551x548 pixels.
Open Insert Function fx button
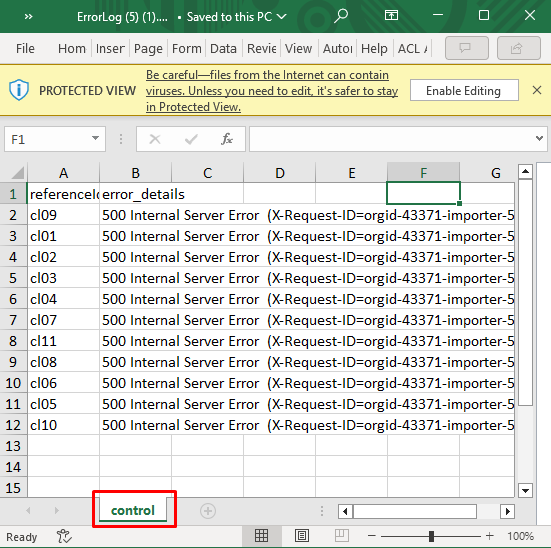[227, 139]
